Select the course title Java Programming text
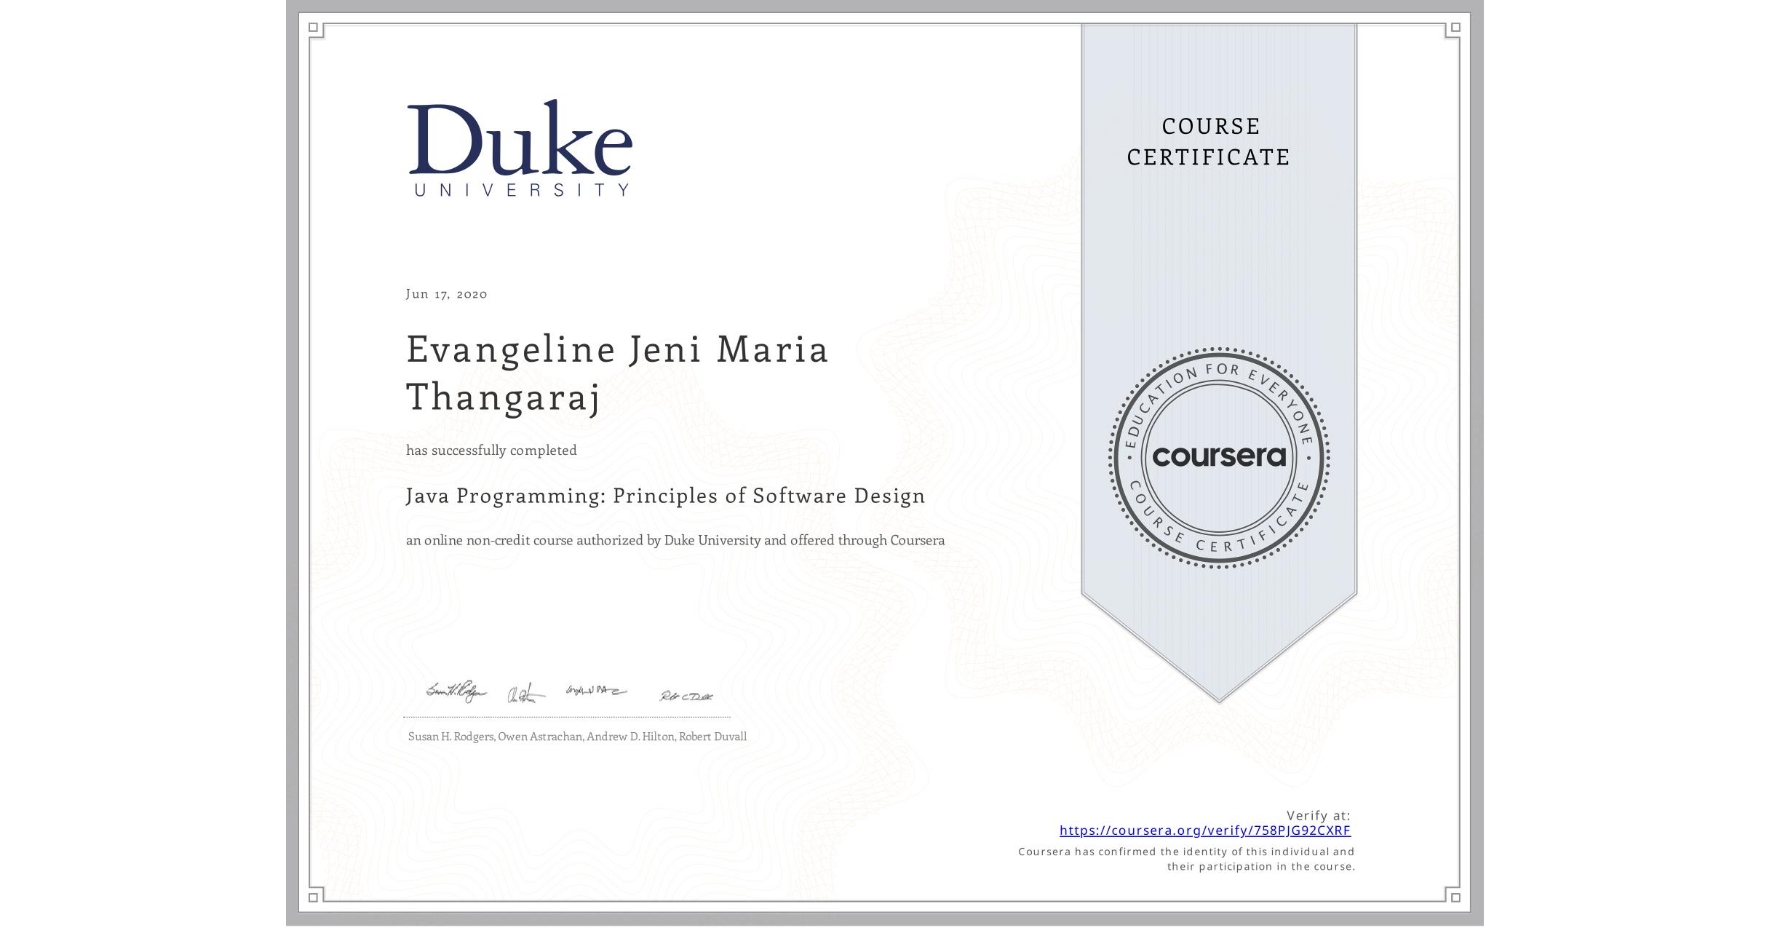The height and width of the screenshot is (928, 1772). coord(665,495)
